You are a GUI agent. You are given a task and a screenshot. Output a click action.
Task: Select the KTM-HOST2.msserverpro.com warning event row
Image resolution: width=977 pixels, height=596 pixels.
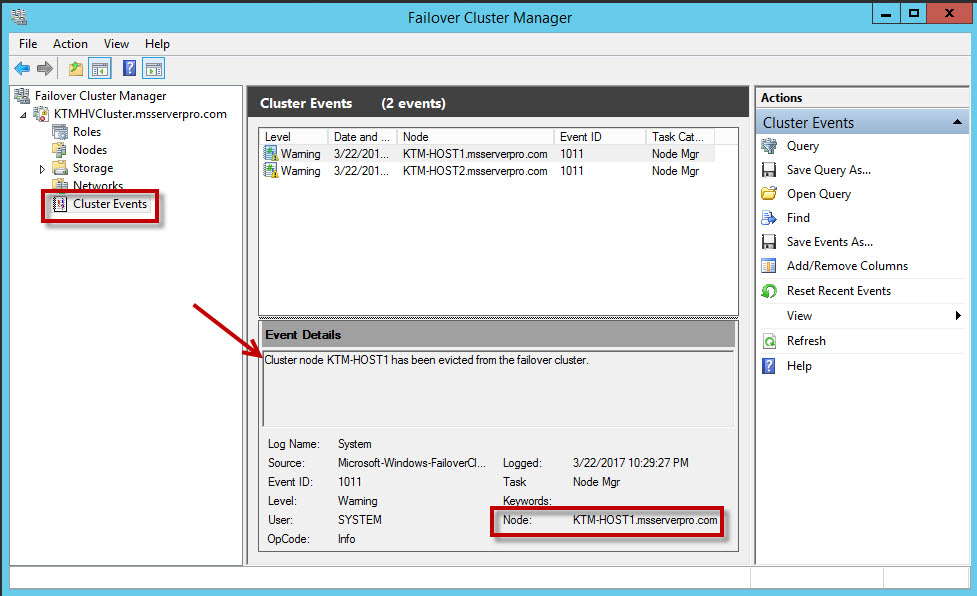[x=487, y=171]
